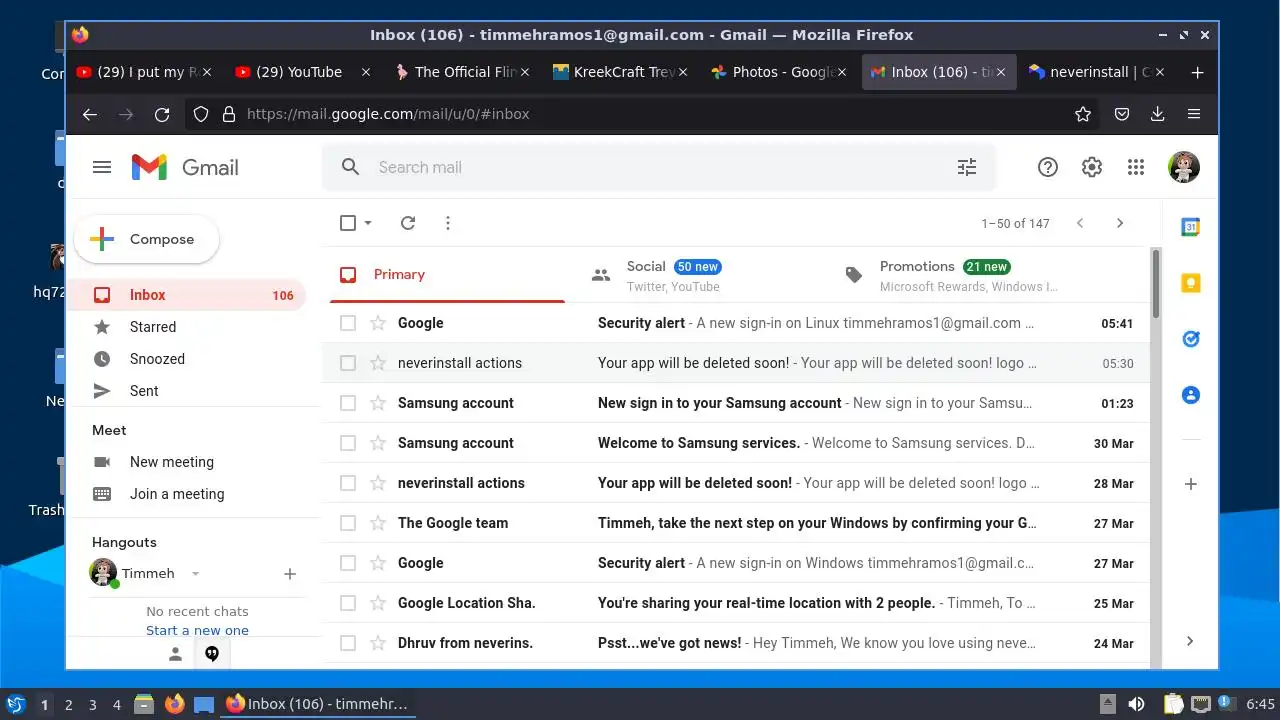The width and height of the screenshot is (1280, 720).
Task: Open Google account profile avatar
Action: pyautogui.click(x=1184, y=167)
